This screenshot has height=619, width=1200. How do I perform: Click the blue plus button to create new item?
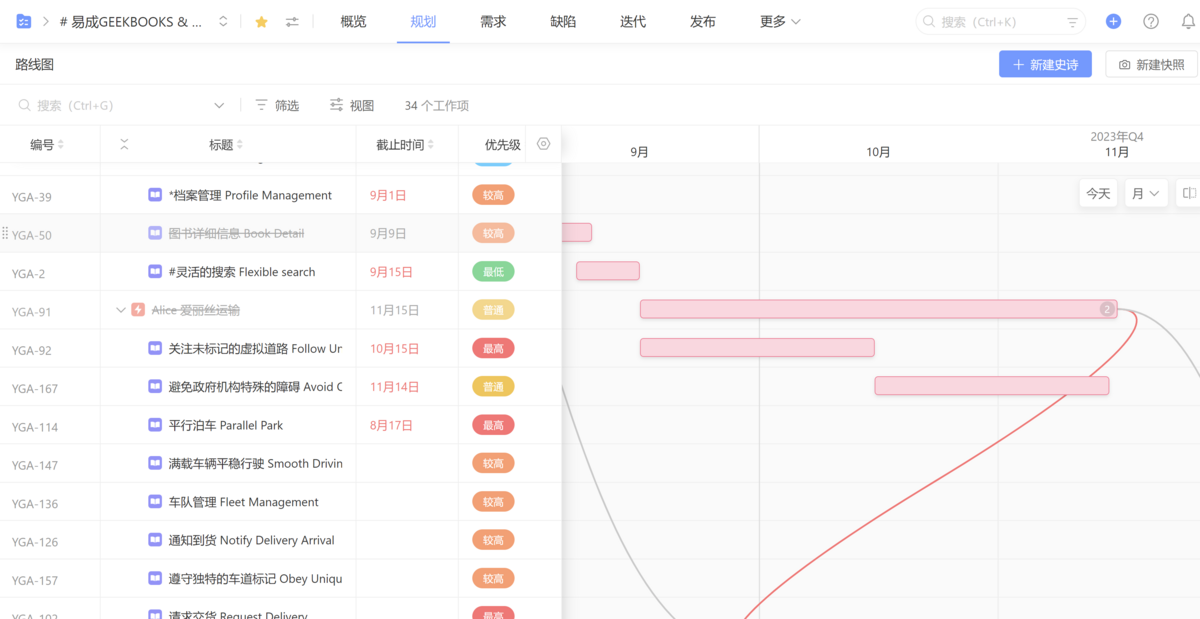(x=1113, y=20)
